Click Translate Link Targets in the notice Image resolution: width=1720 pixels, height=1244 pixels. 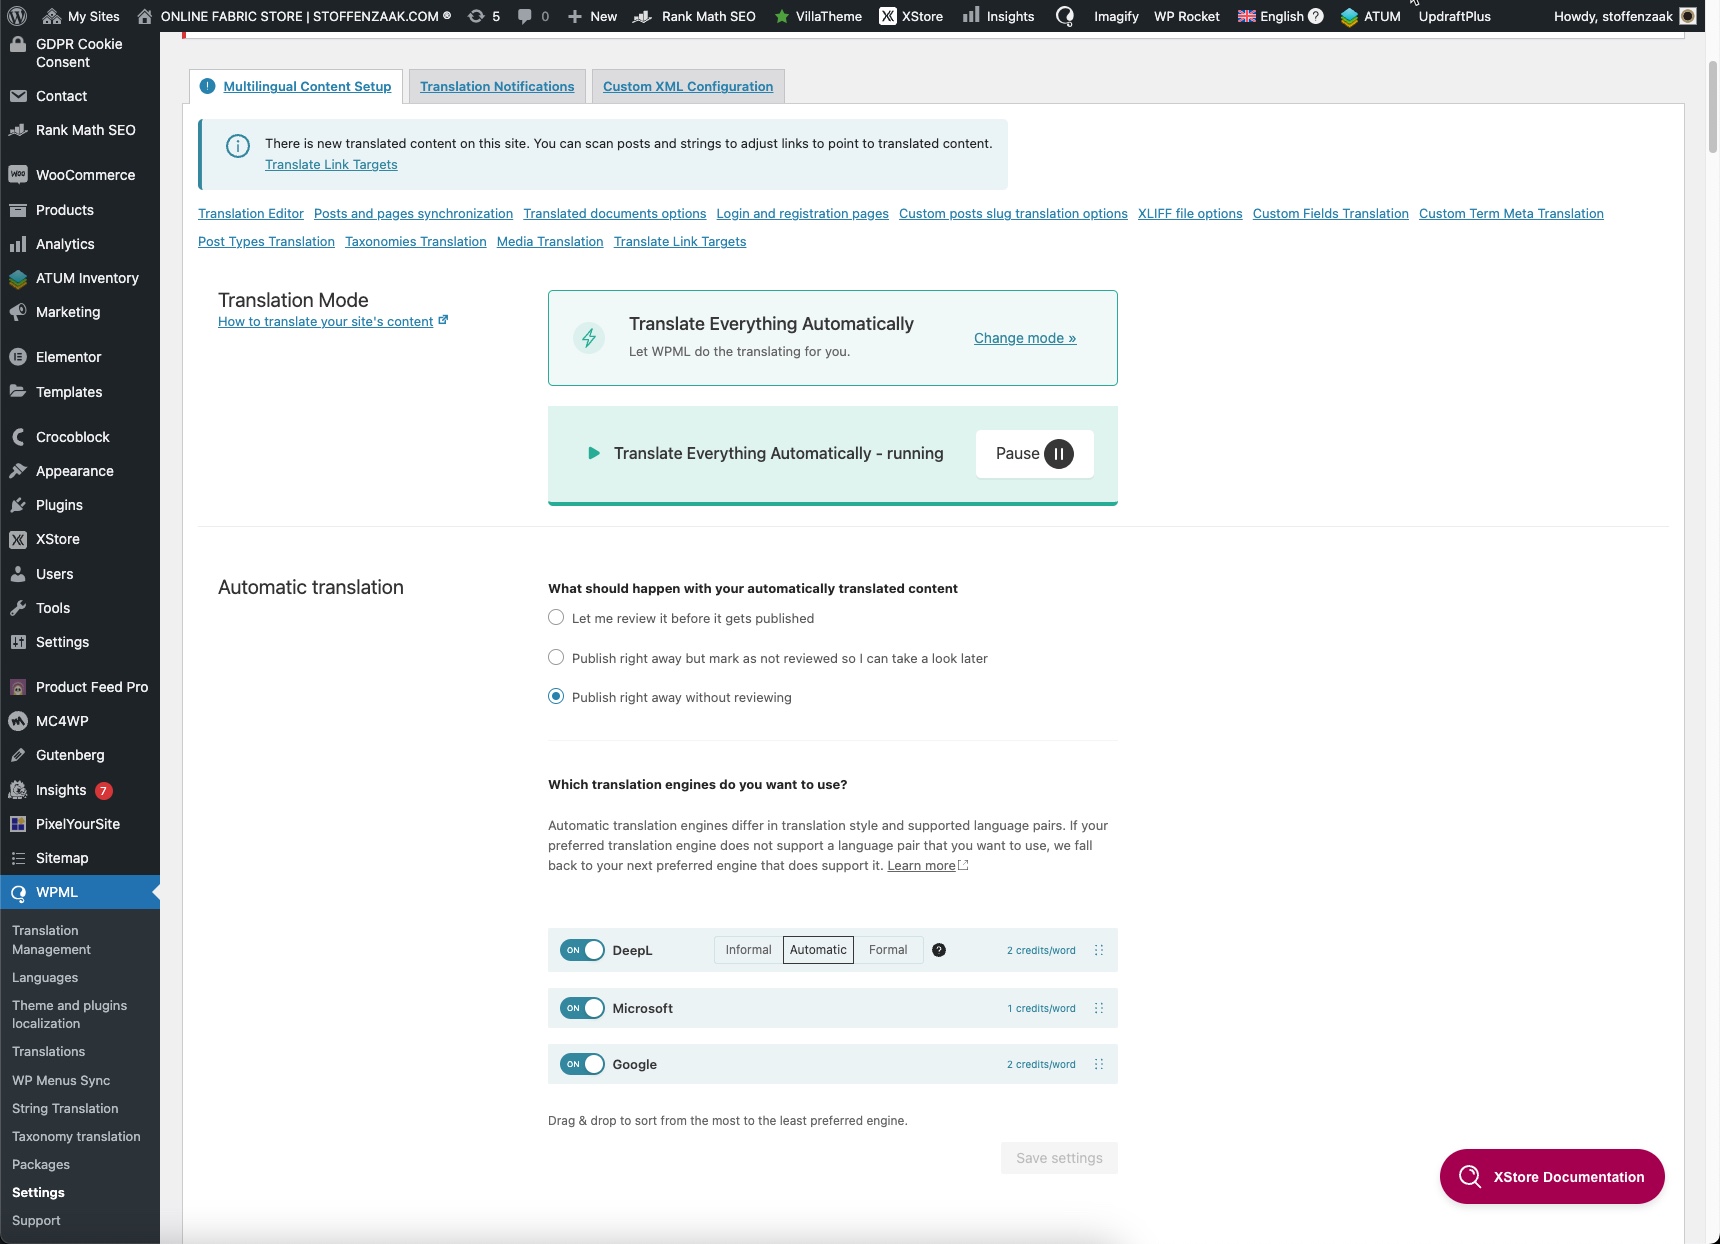click(331, 164)
